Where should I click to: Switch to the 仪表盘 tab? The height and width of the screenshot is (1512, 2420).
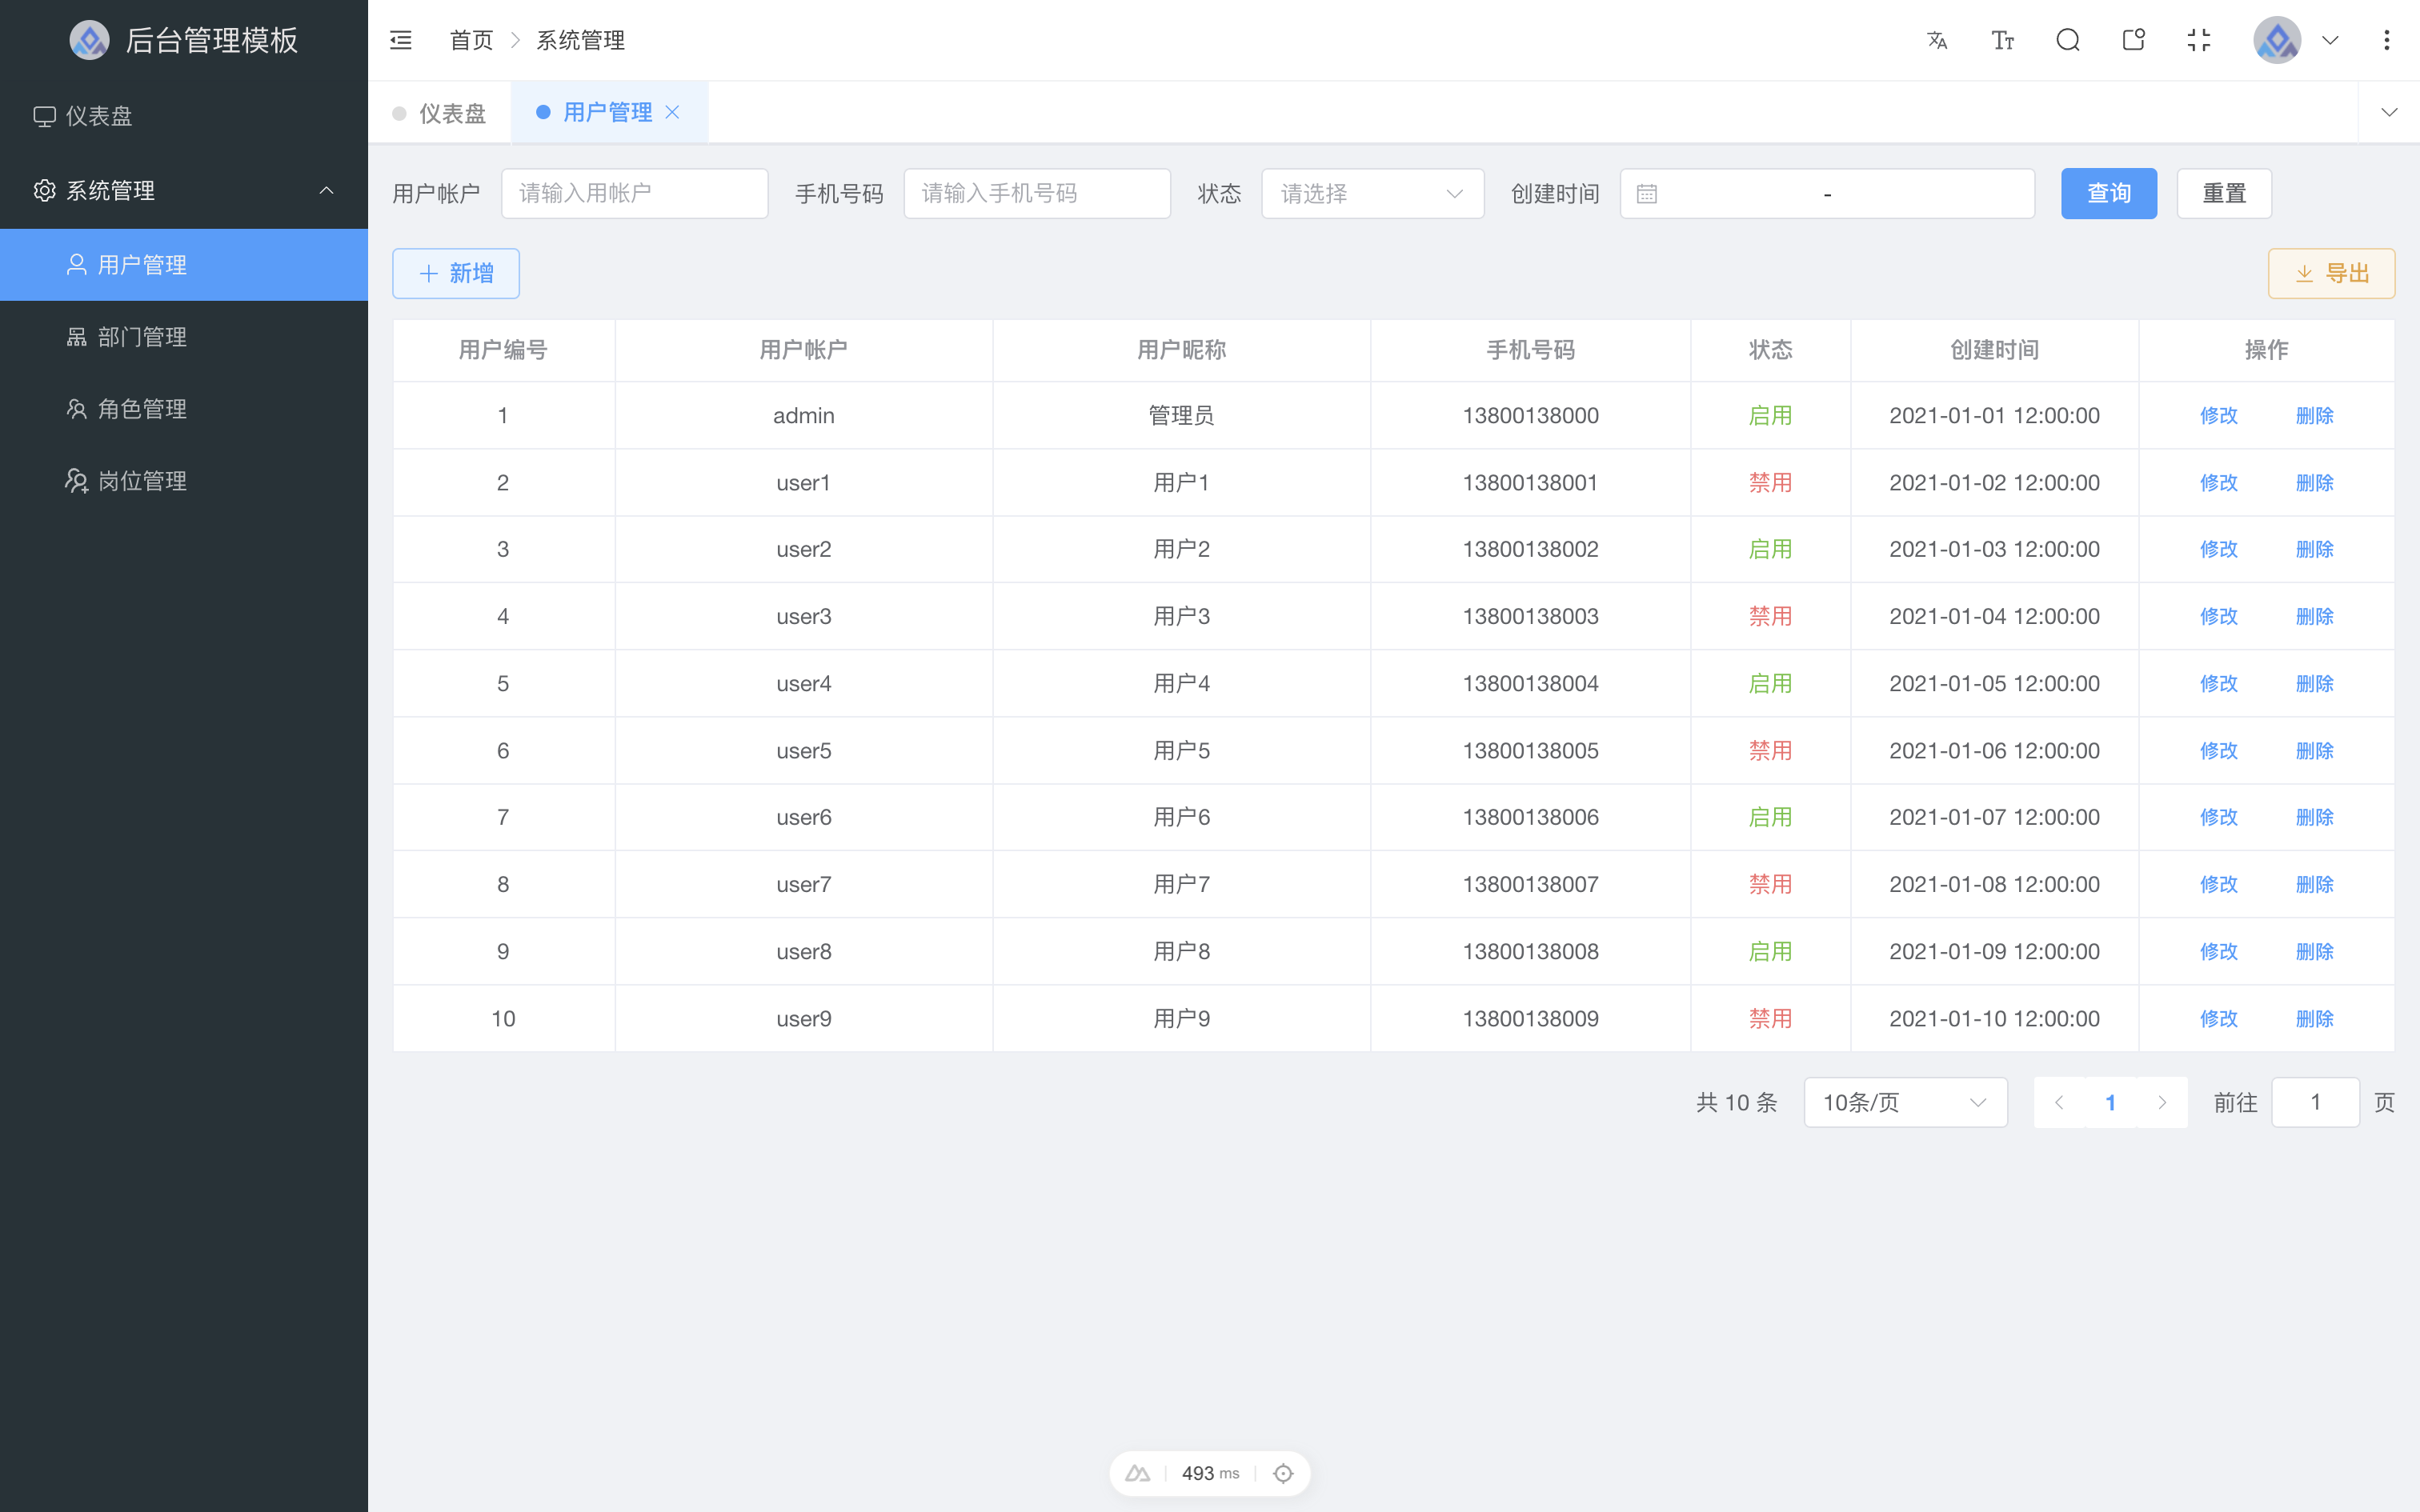click(x=440, y=112)
